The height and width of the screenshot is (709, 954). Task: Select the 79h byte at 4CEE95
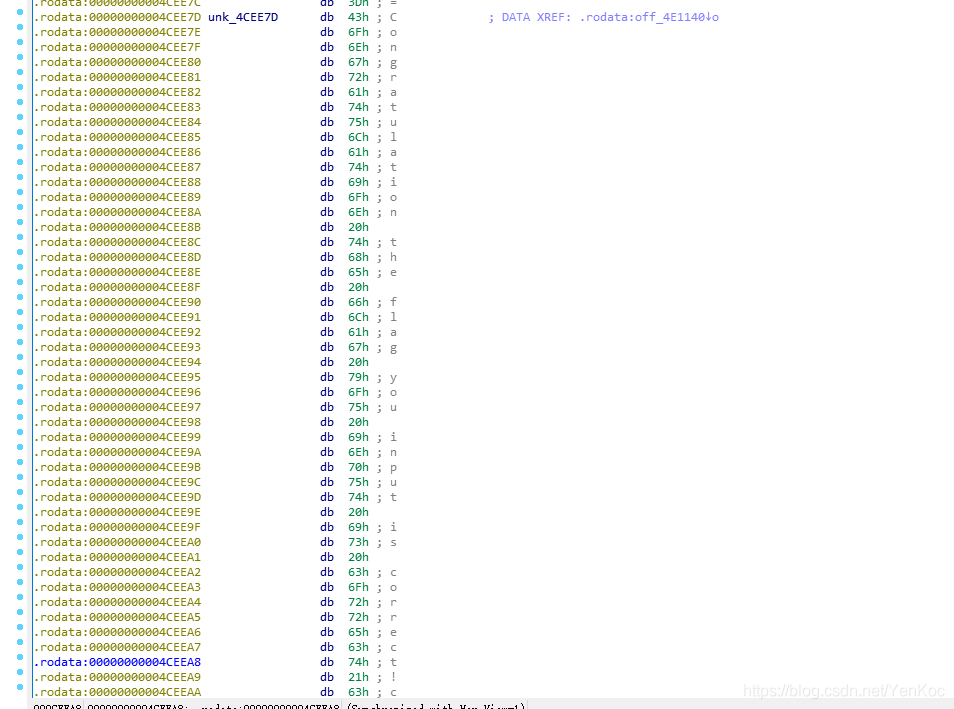click(358, 377)
